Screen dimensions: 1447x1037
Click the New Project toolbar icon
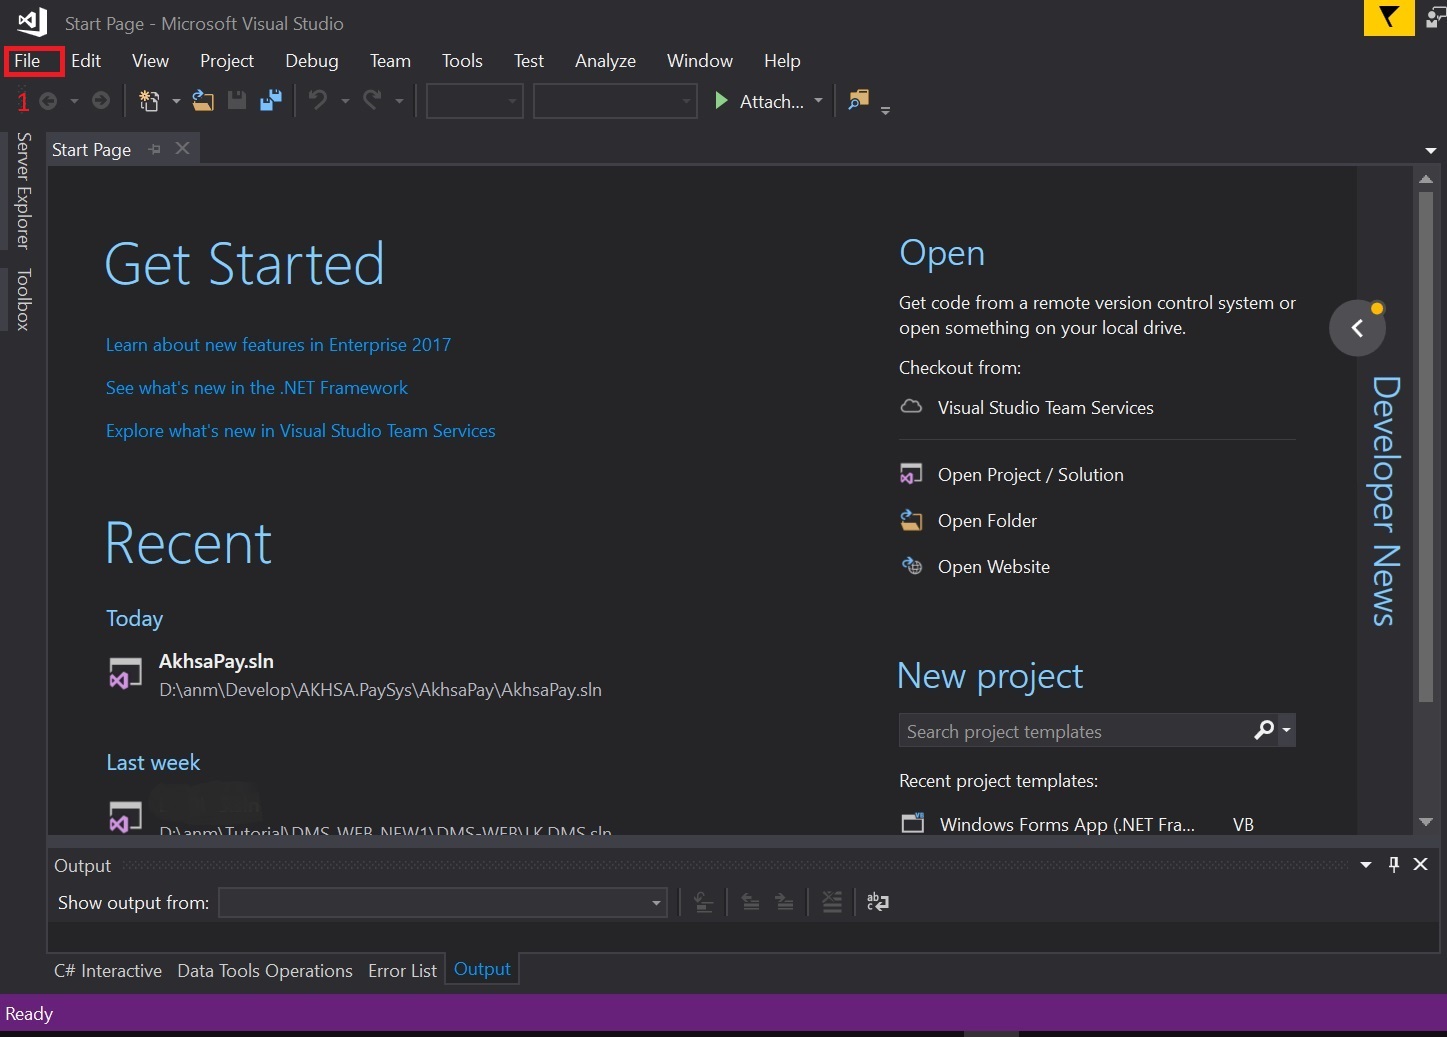coord(148,100)
